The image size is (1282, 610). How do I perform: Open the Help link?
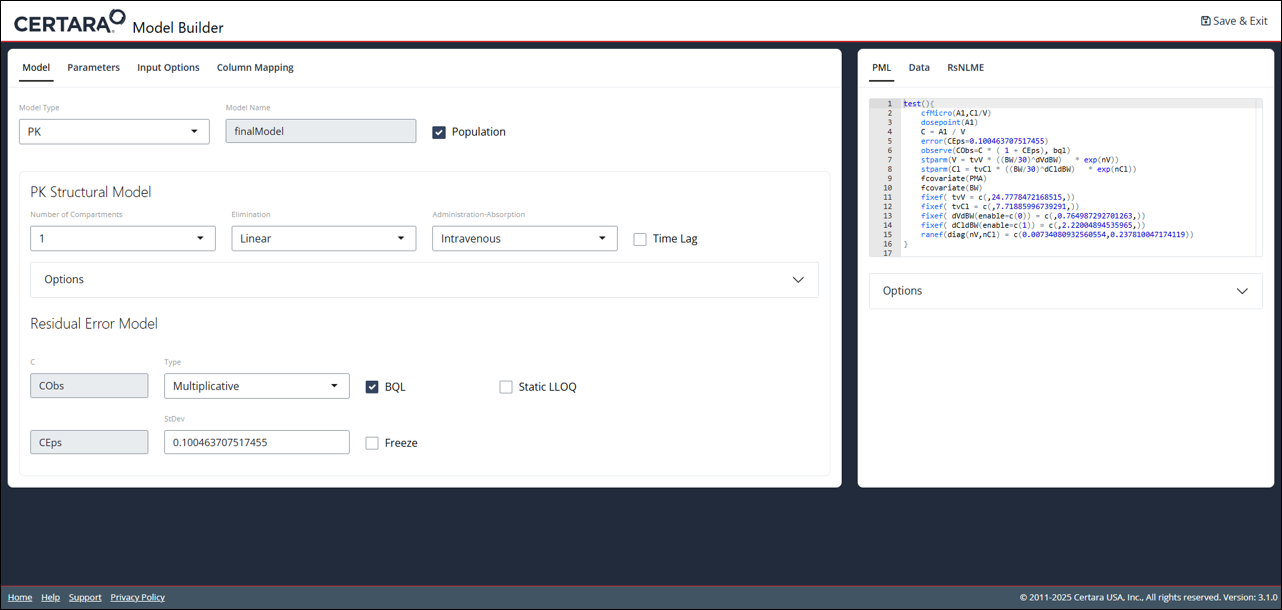click(x=50, y=597)
